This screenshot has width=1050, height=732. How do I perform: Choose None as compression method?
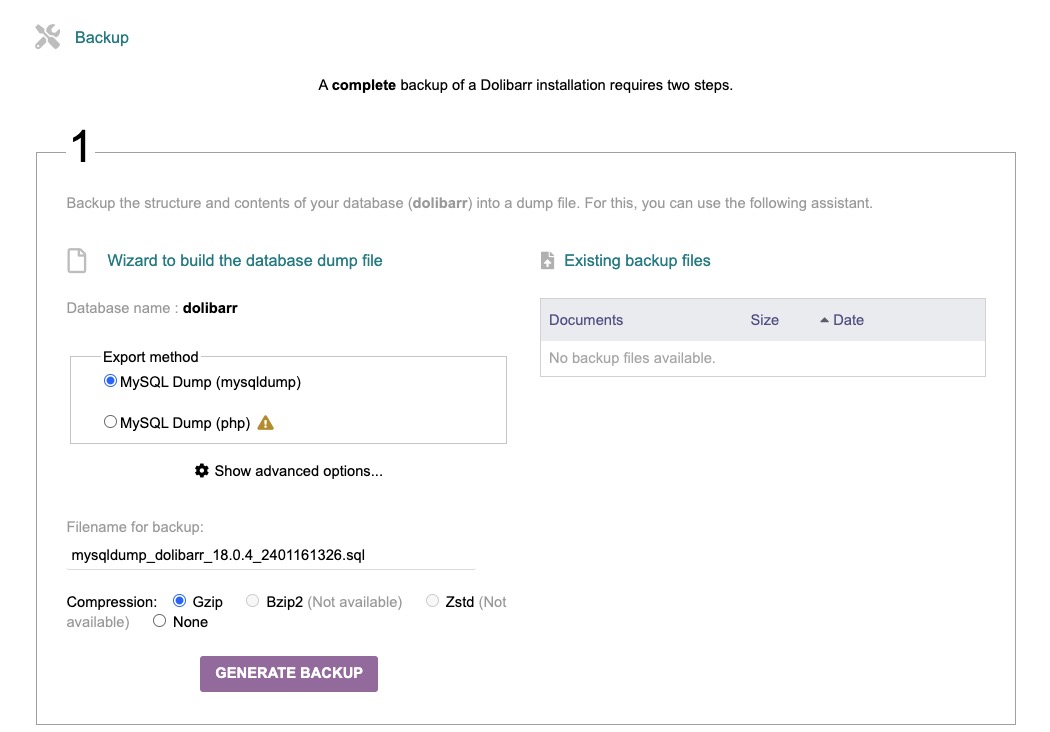(x=159, y=621)
